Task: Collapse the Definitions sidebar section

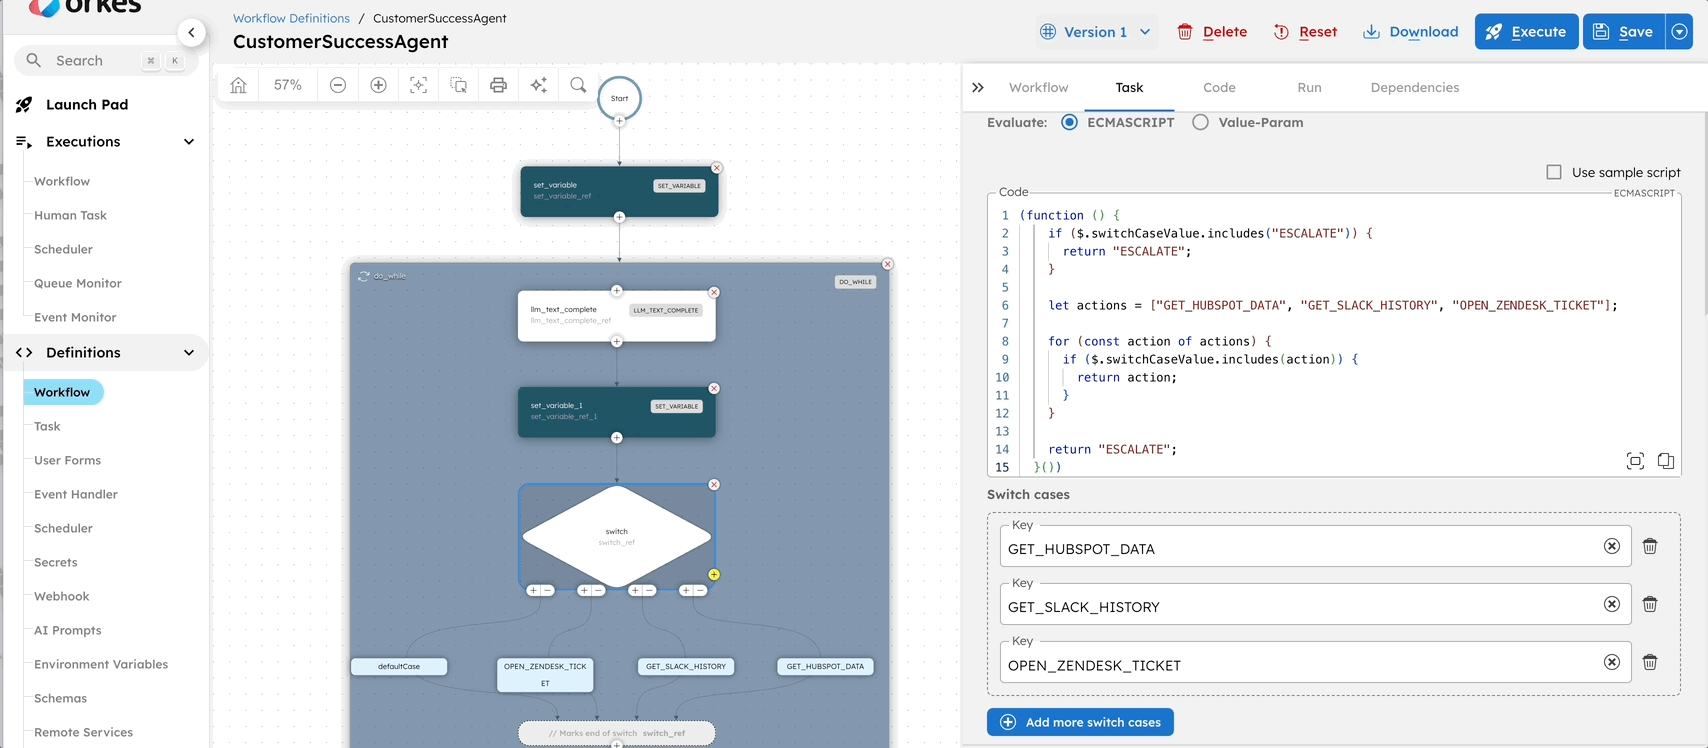Action: pos(189,353)
